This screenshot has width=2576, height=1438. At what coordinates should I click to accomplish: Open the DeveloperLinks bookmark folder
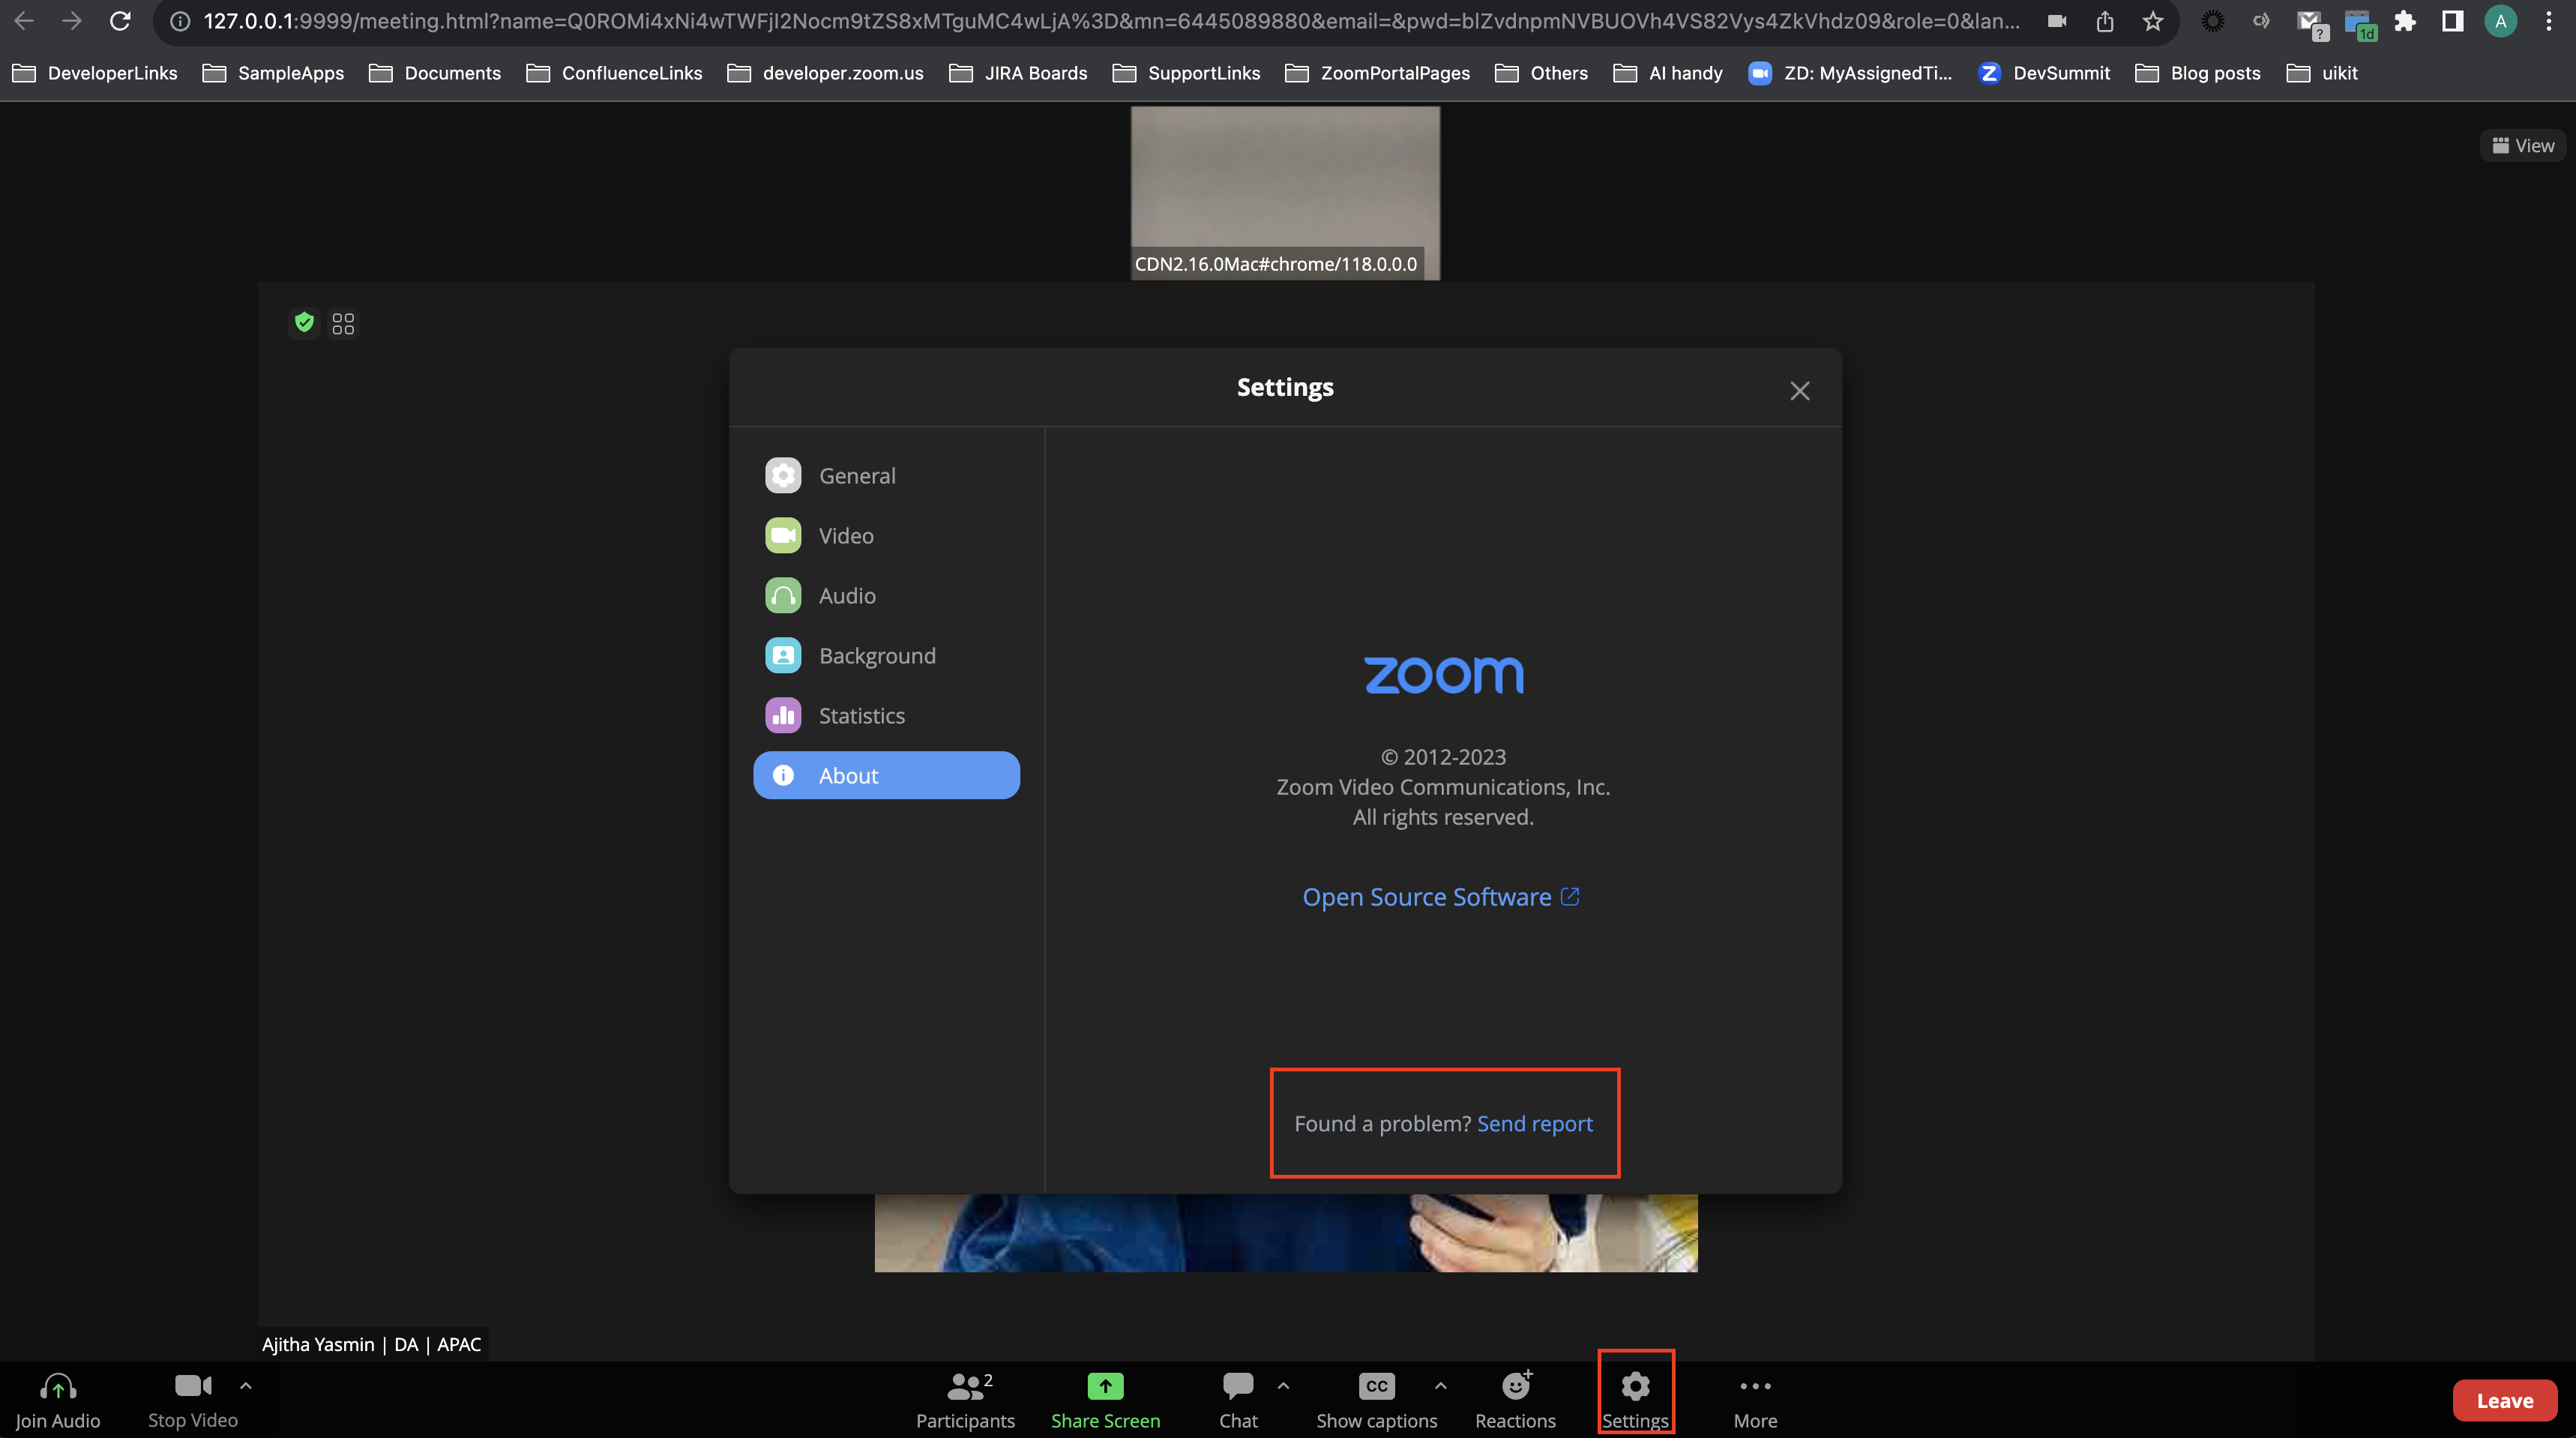click(x=95, y=73)
